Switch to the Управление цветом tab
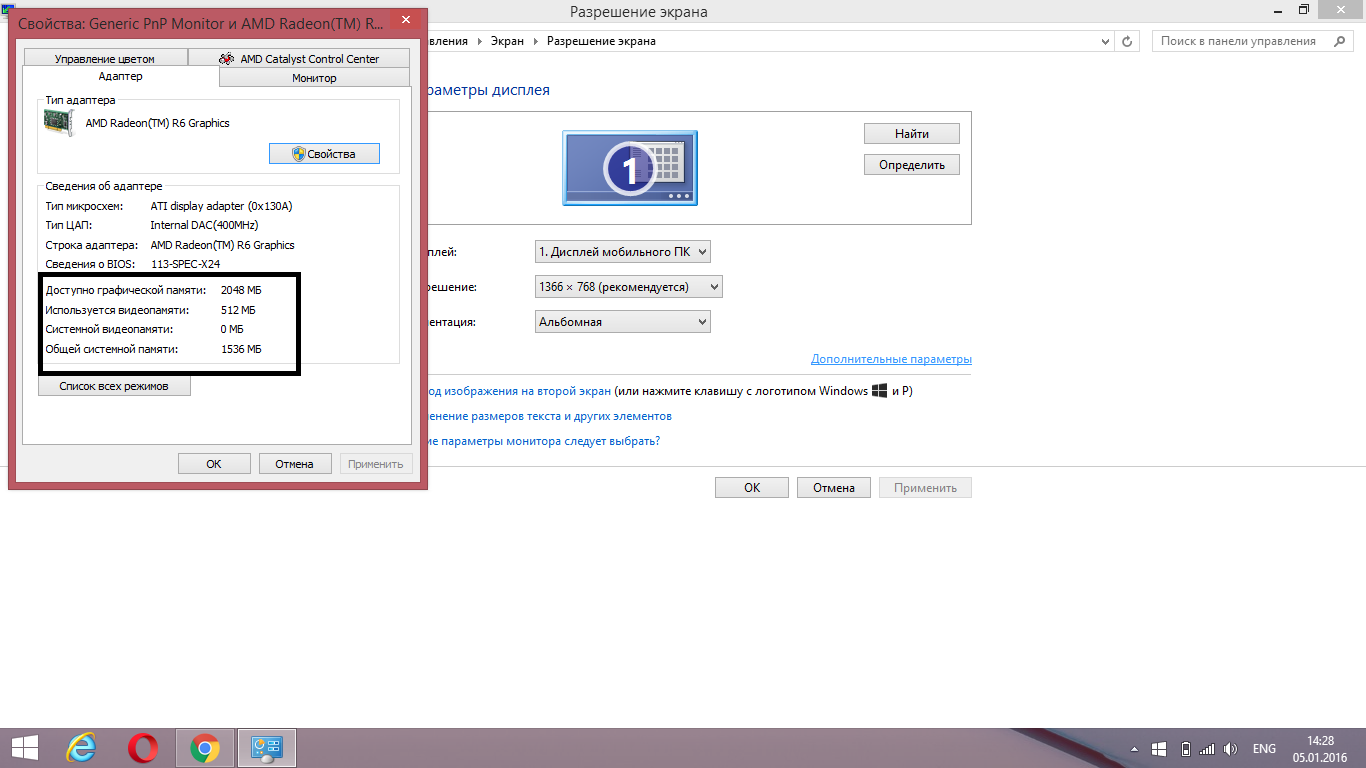Screen dimensions: 1366x768 pyautogui.click(x=105, y=59)
